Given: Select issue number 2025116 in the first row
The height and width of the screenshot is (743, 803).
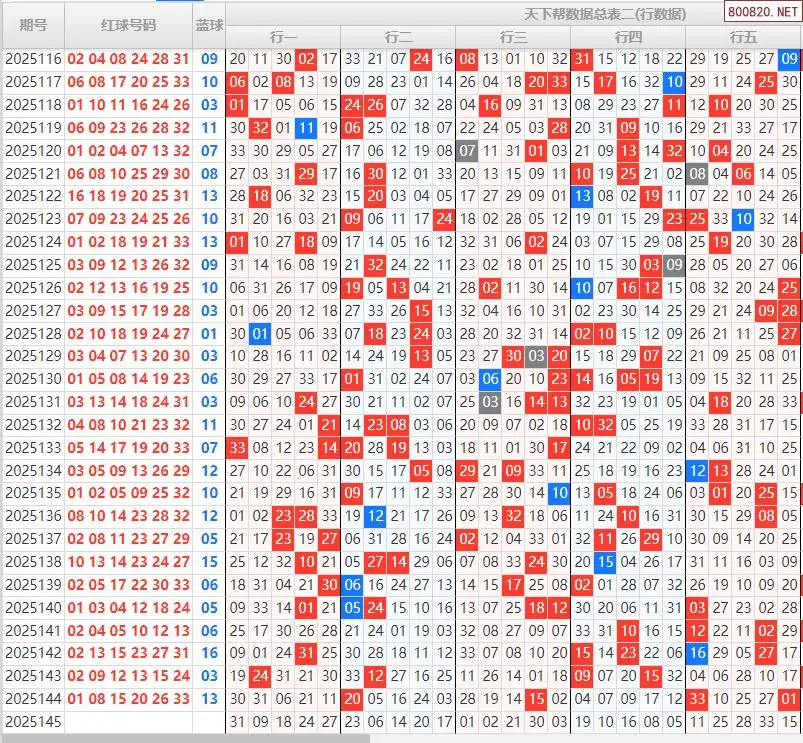Looking at the screenshot, I should 33,59.
